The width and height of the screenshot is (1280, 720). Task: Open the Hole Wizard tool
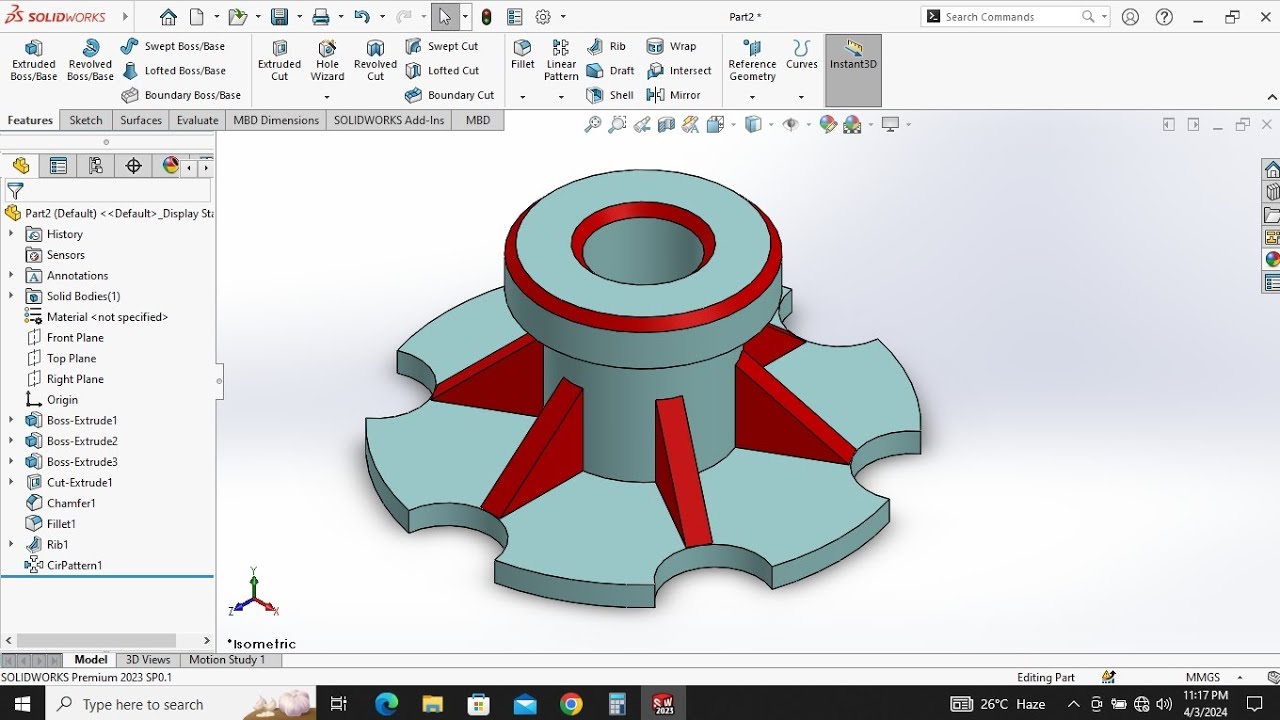(327, 61)
